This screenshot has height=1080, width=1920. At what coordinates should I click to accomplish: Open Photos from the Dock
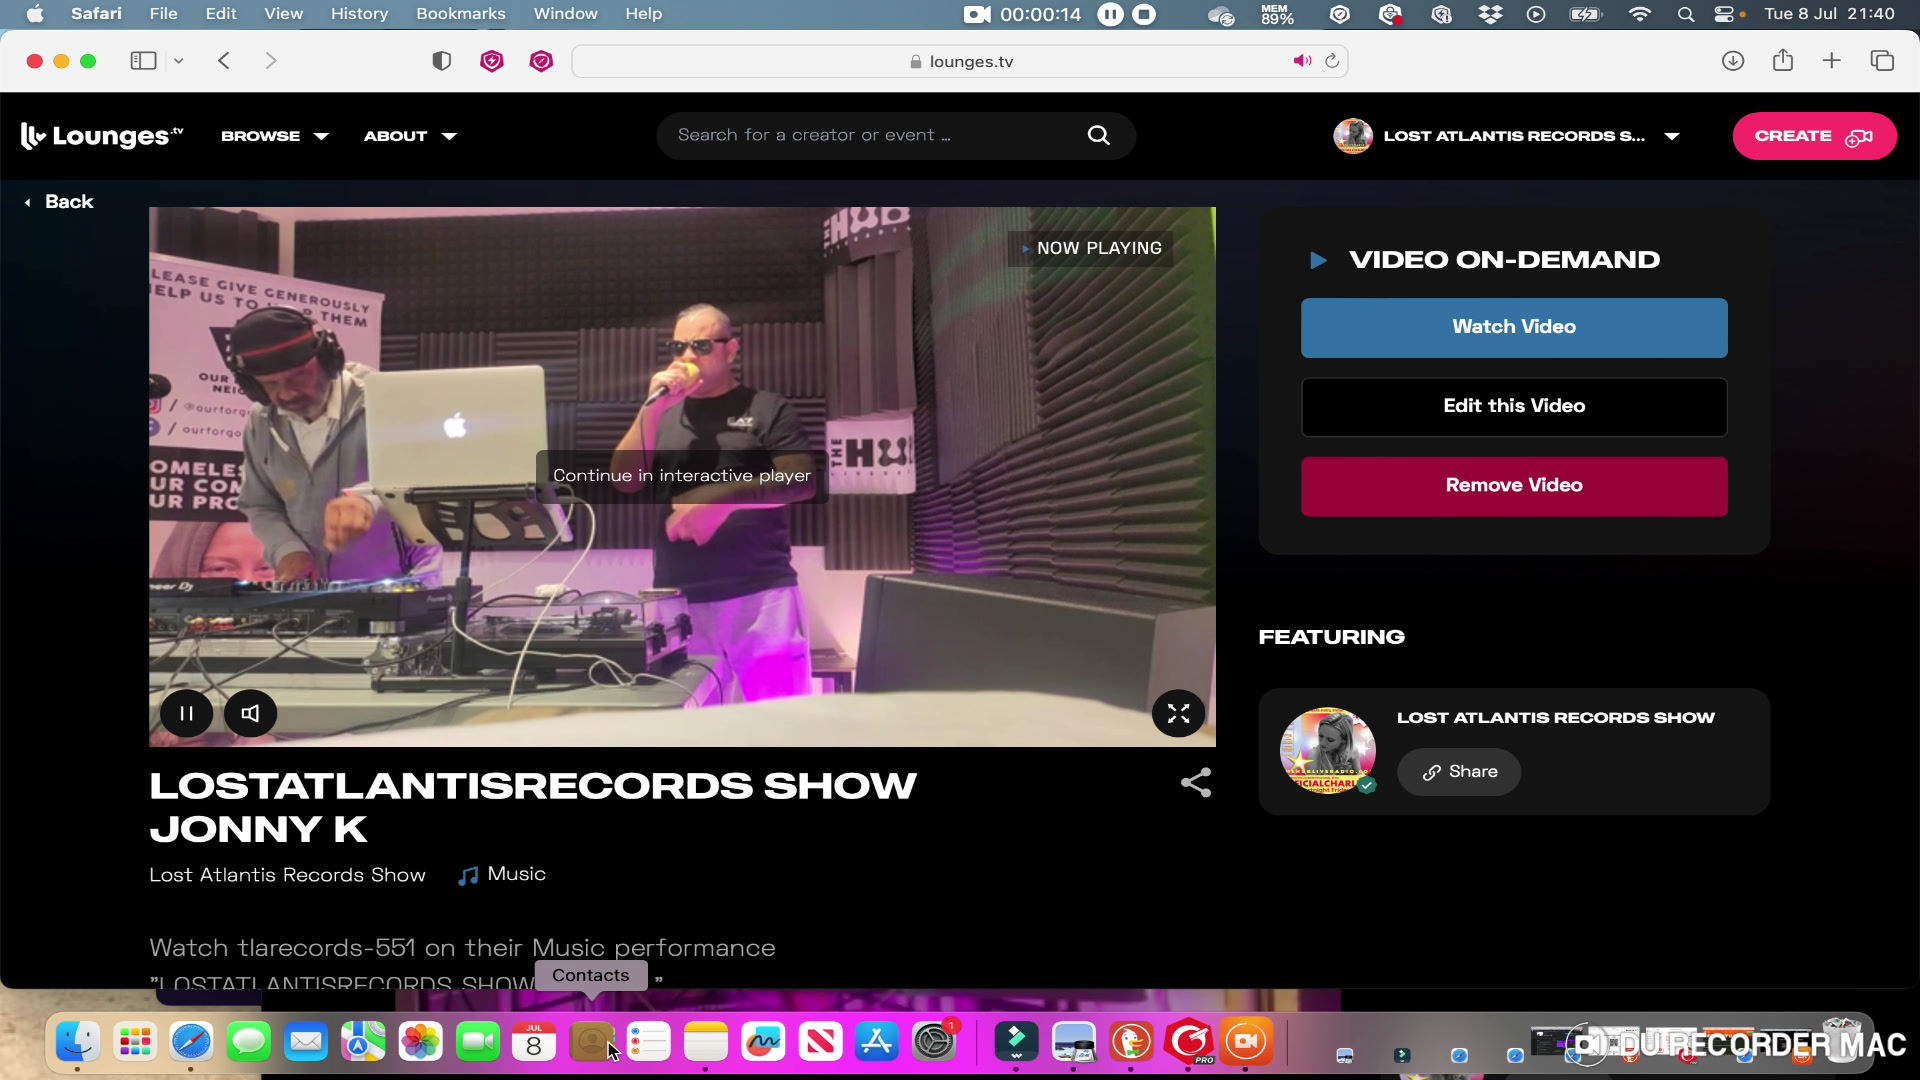point(420,1043)
